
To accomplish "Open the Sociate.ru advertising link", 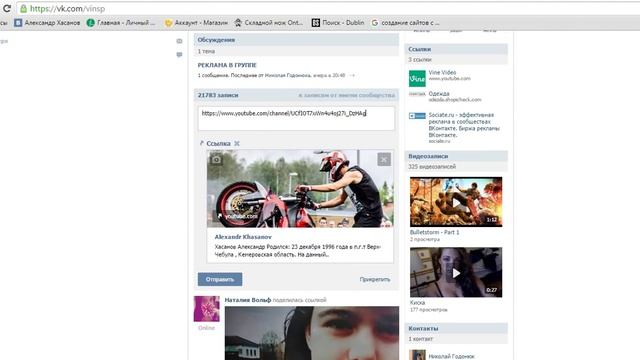I will tap(464, 125).
